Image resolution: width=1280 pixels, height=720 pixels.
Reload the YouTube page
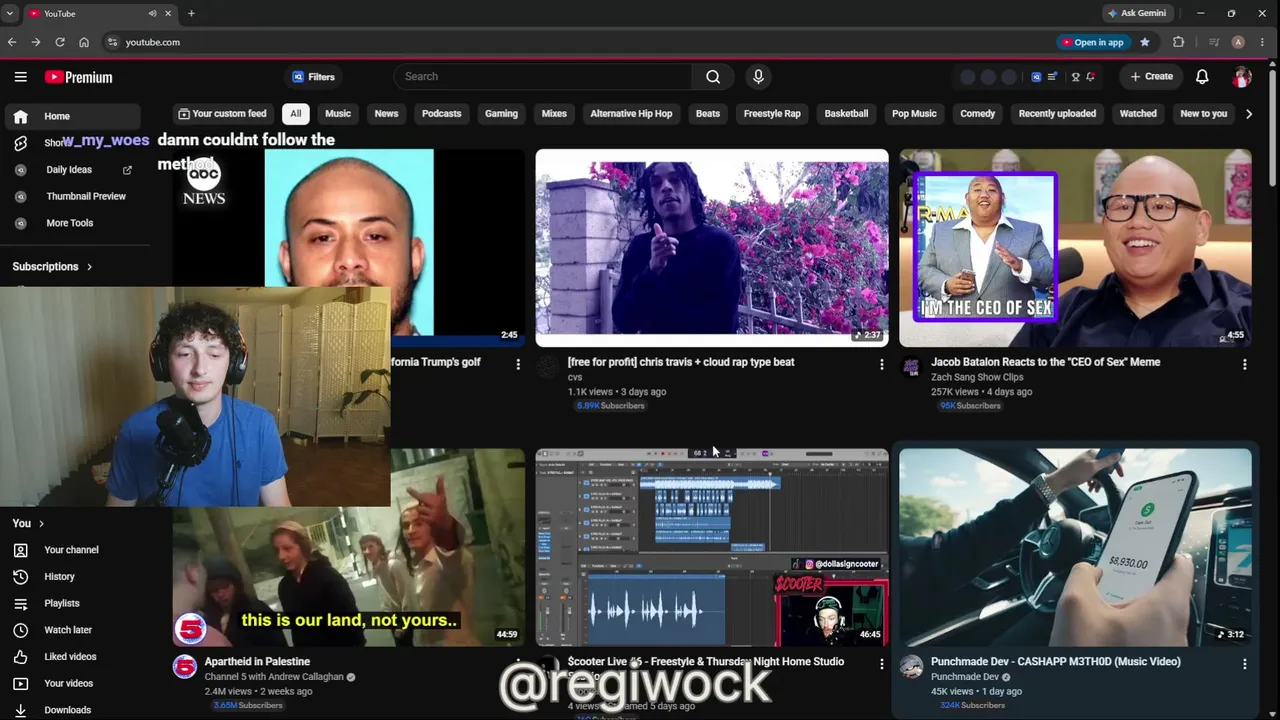pyautogui.click(x=60, y=42)
